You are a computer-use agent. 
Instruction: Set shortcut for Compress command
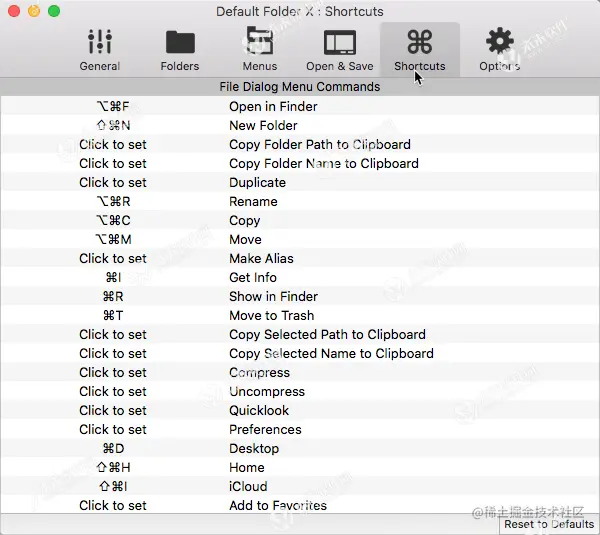point(113,373)
